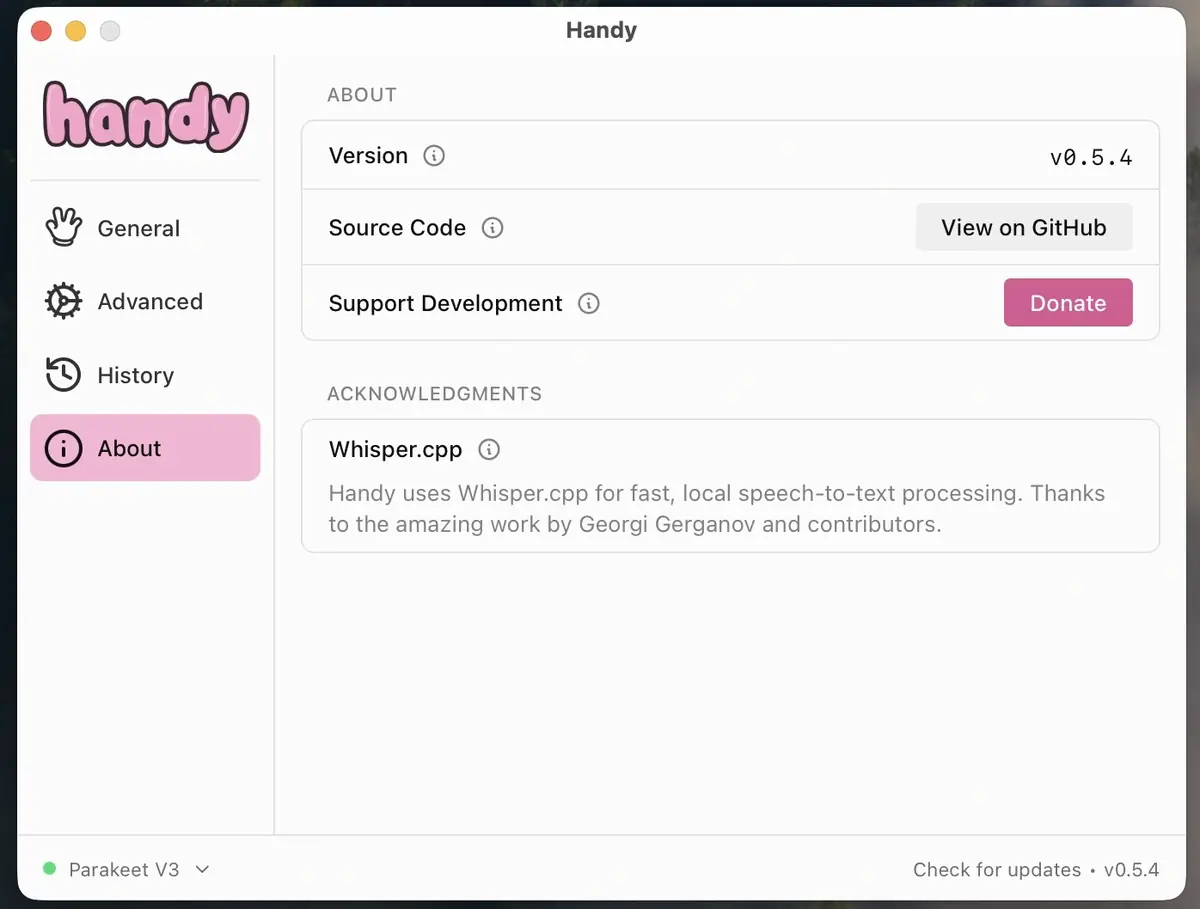Click the info icon beside Whisper.cpp

(x=489, y=450)
